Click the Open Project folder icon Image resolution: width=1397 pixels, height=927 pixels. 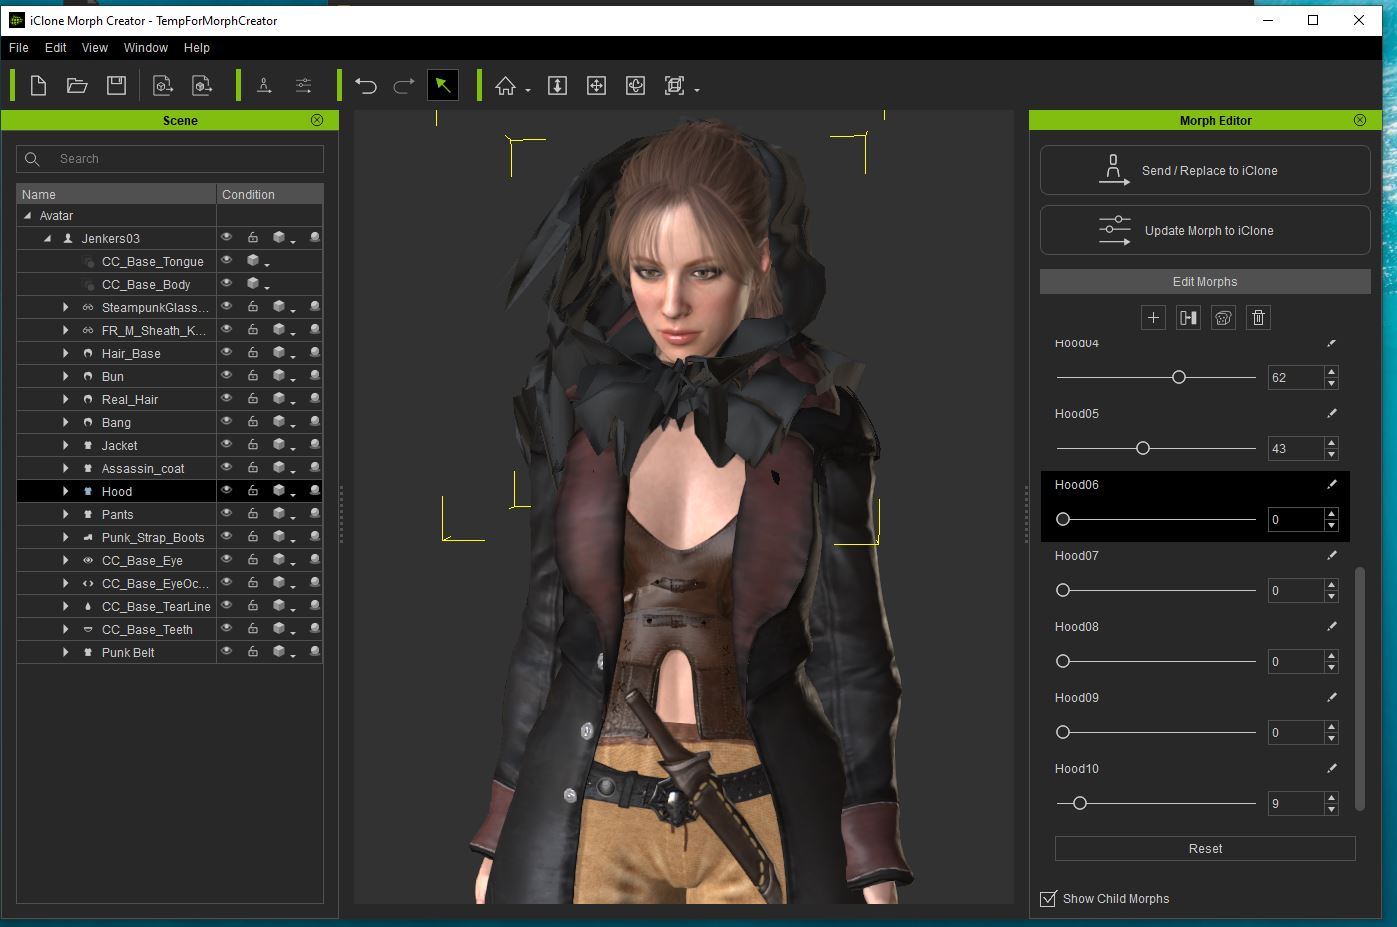pos(77,86)
